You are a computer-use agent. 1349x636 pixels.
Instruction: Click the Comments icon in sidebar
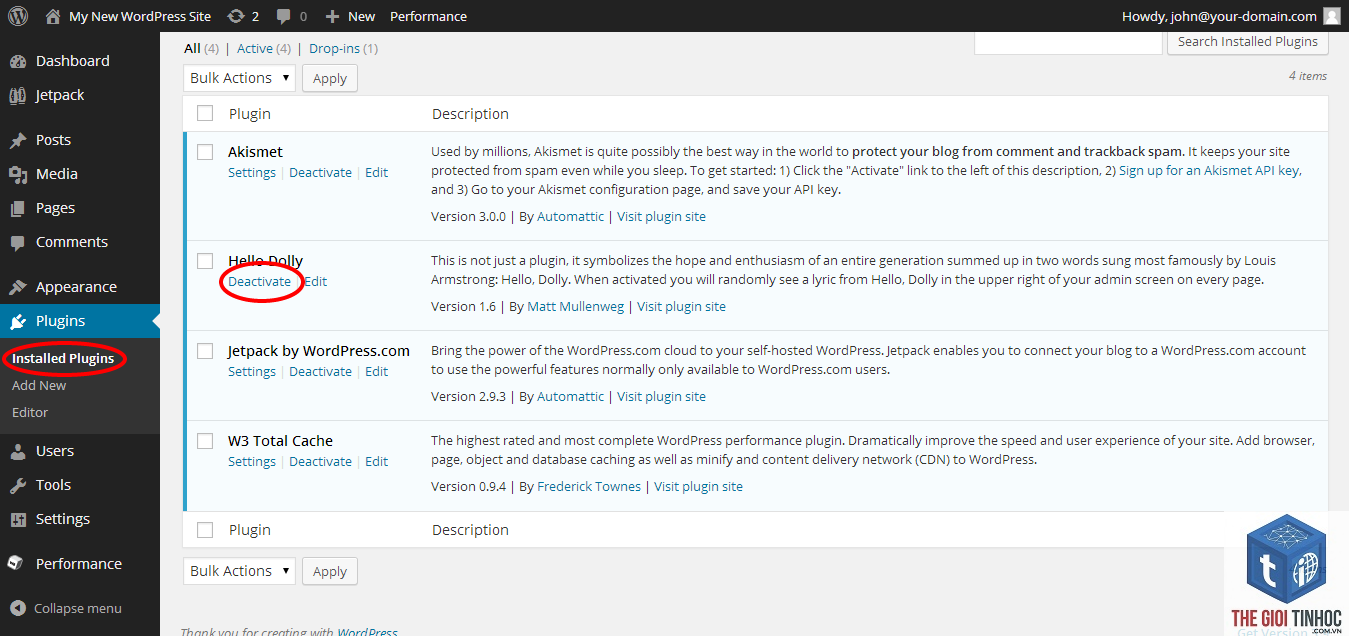18,242
